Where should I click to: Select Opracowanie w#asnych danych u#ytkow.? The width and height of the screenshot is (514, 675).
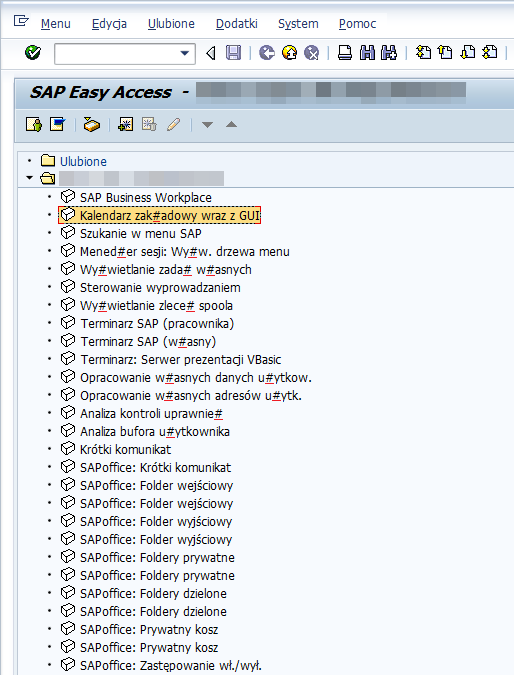click(196, 378)
